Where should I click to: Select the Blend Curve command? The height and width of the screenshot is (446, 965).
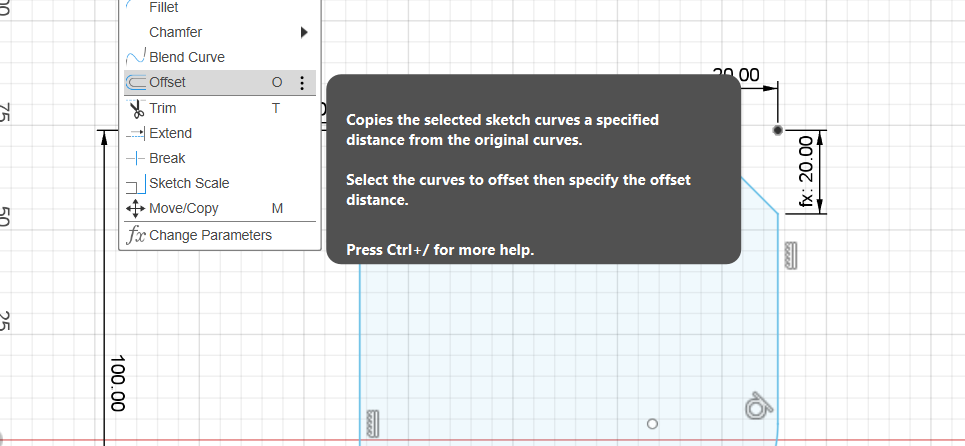[x=220, y=57]
